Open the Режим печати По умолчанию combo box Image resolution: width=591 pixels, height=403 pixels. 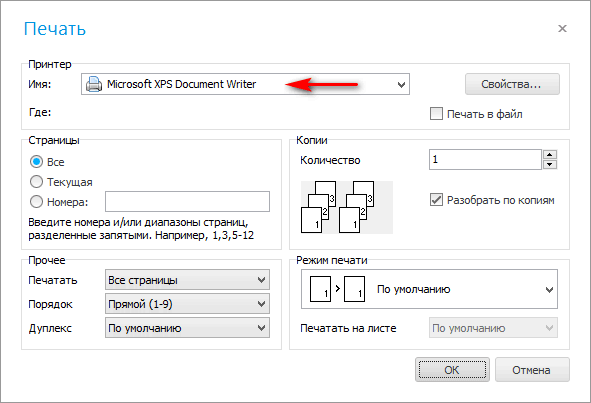tap(429, 289)
